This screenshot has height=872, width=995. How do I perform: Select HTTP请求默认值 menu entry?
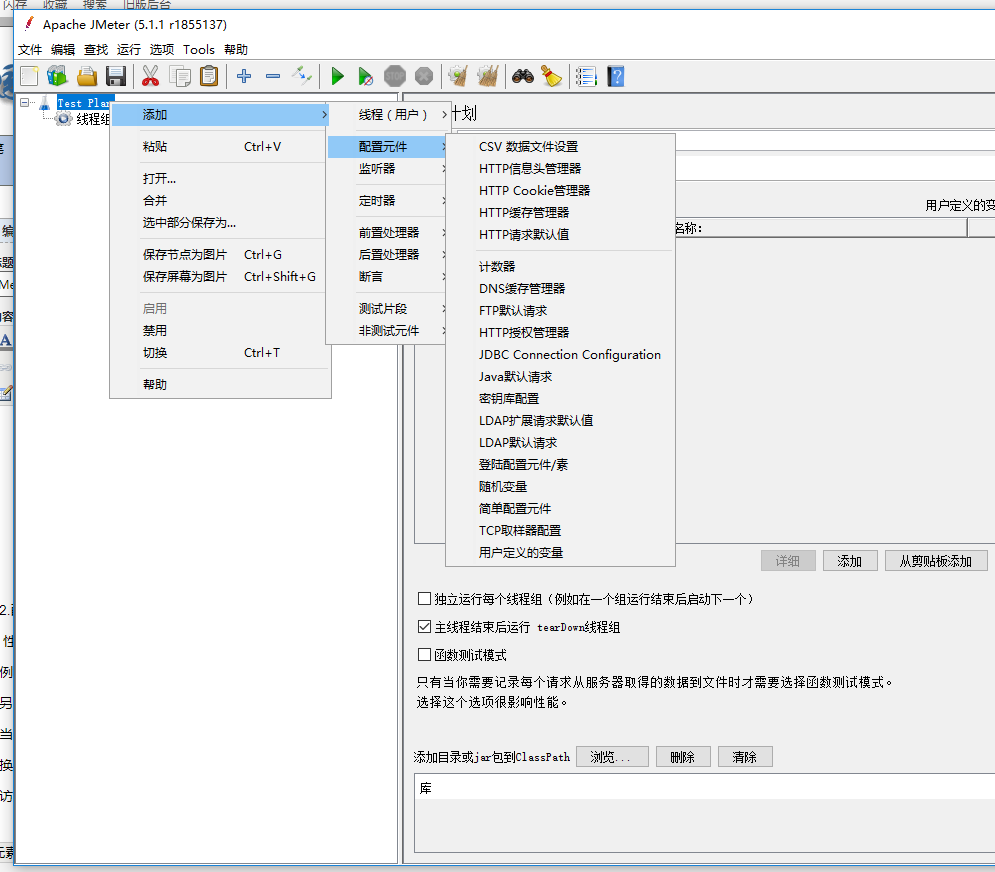(560, 235)
